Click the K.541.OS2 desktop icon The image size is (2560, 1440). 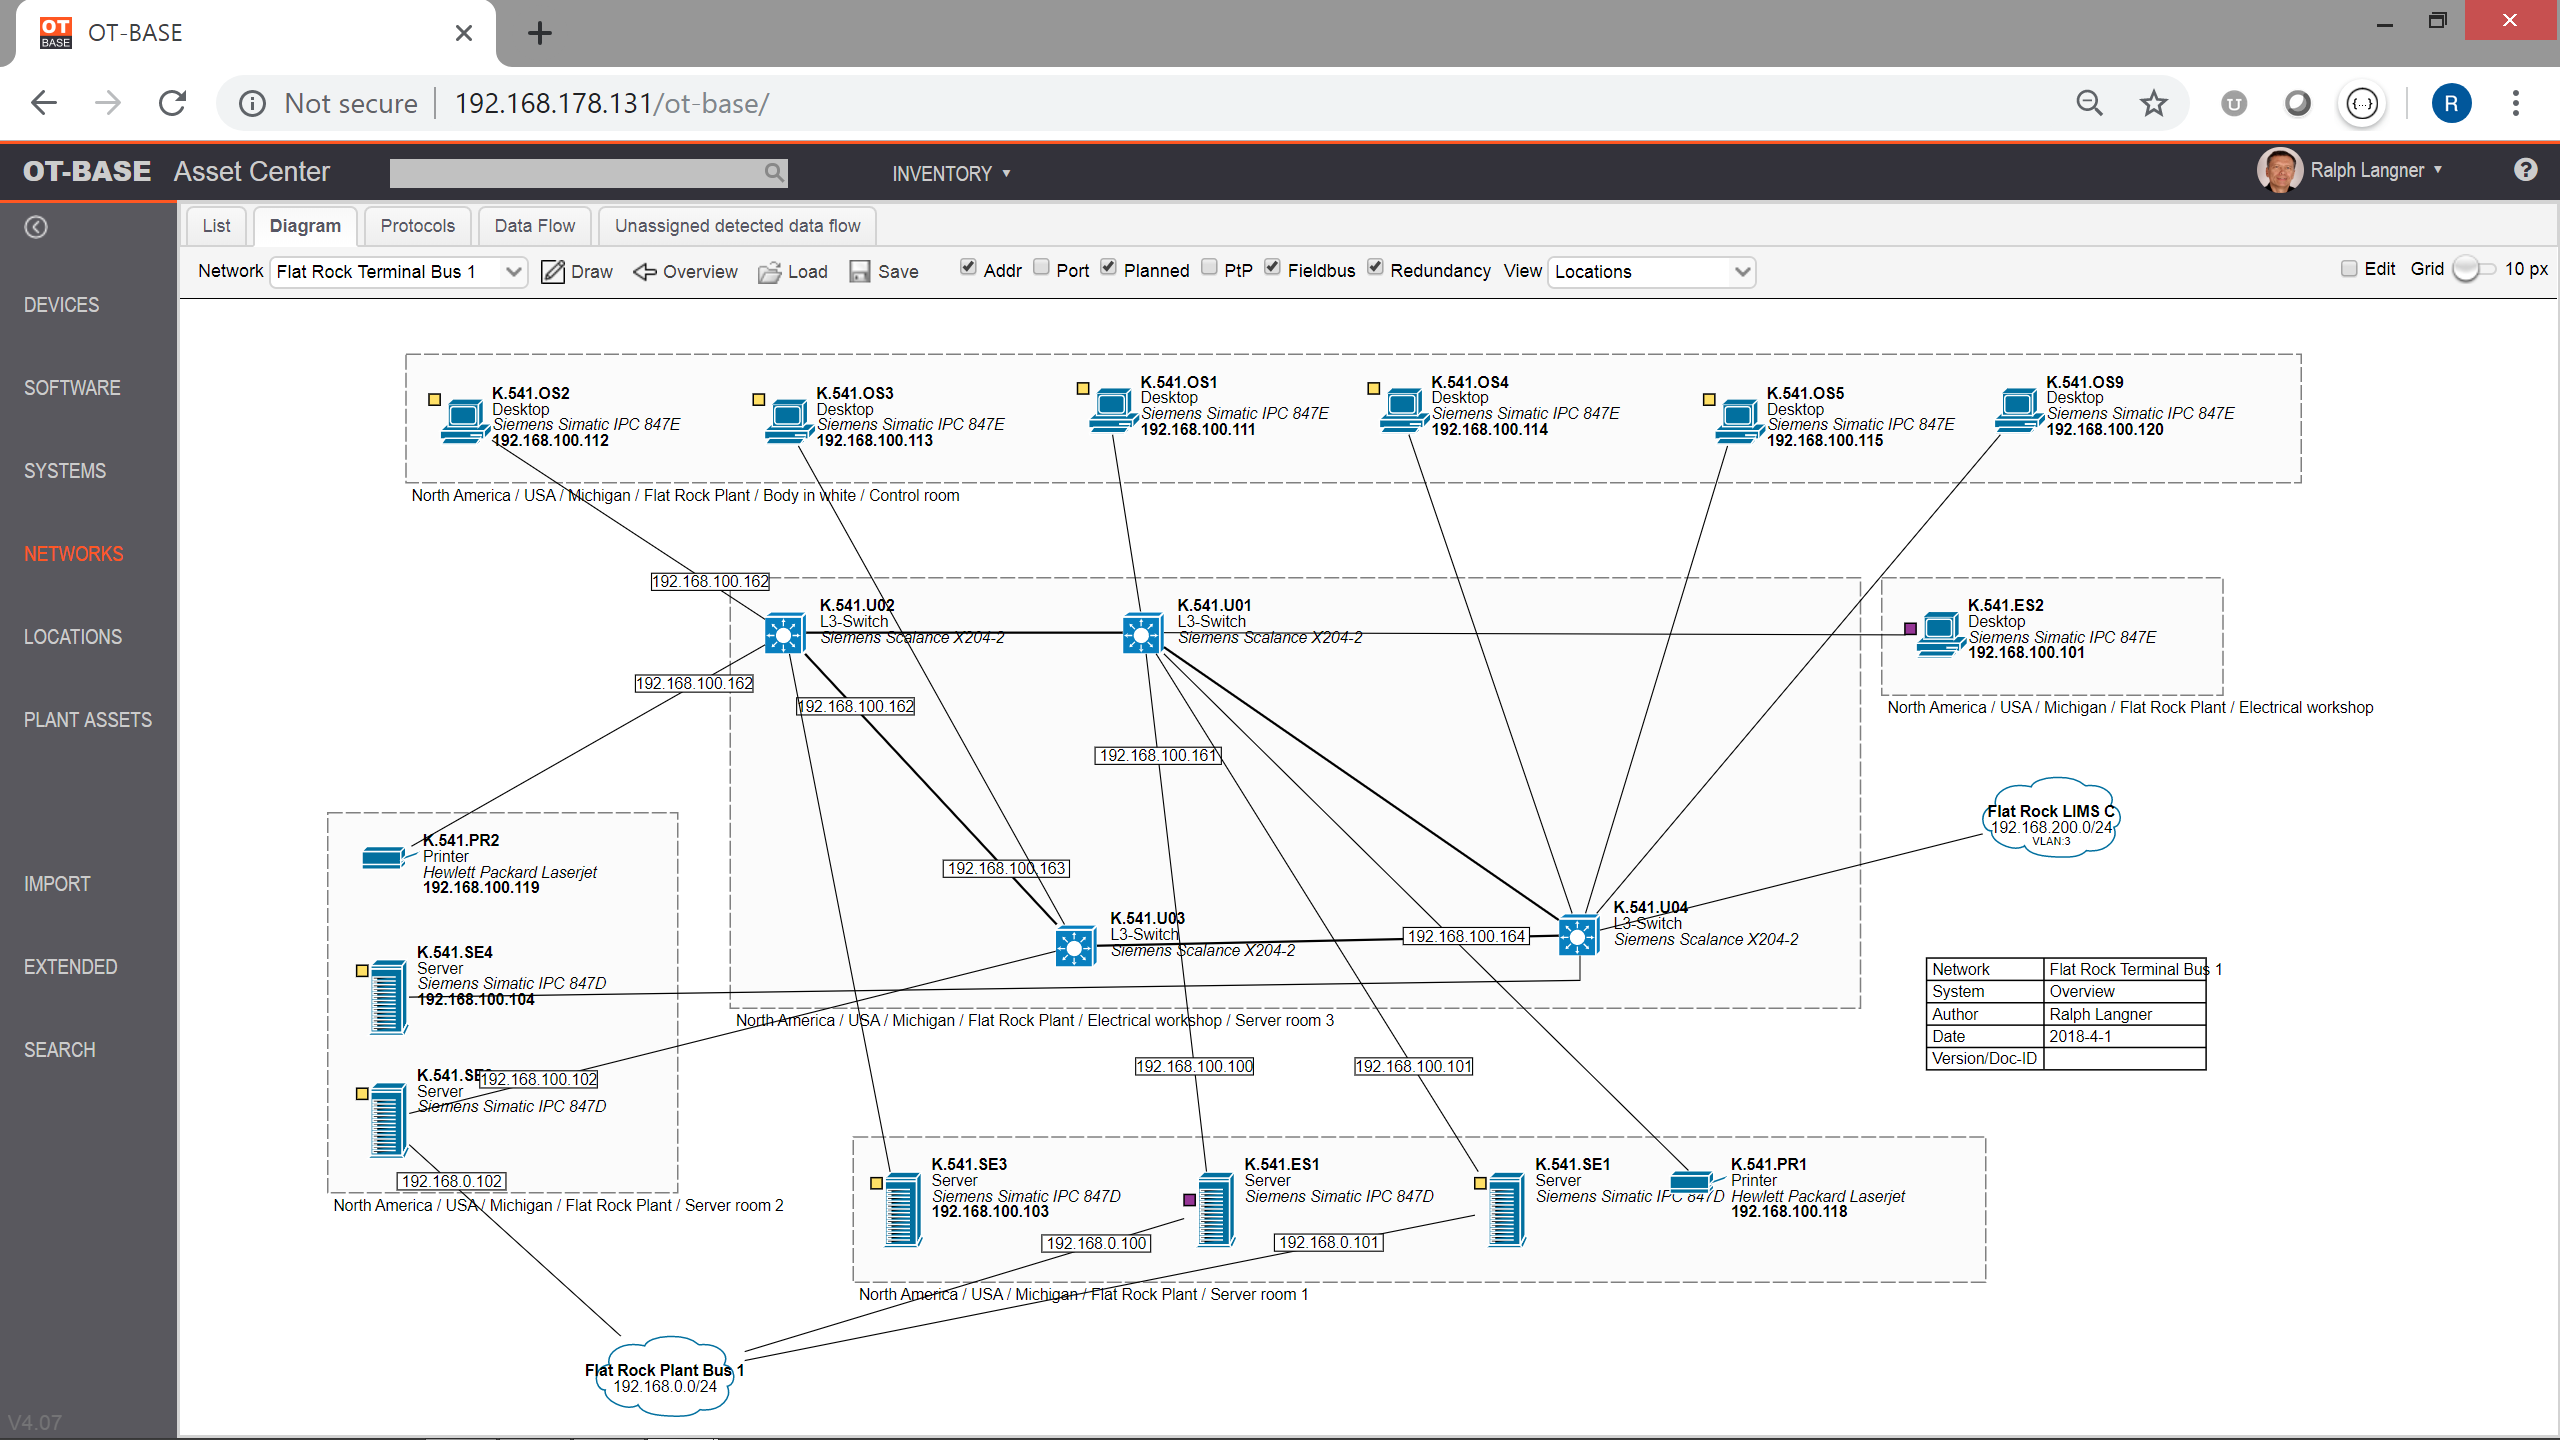(465, 420)
